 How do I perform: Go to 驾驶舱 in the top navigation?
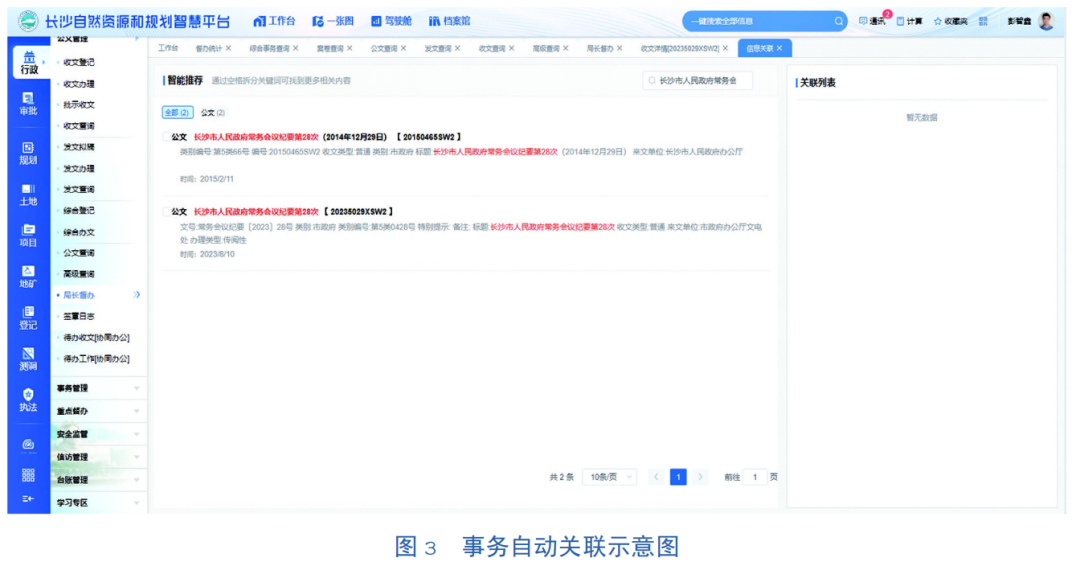click(x=391, y=21)
